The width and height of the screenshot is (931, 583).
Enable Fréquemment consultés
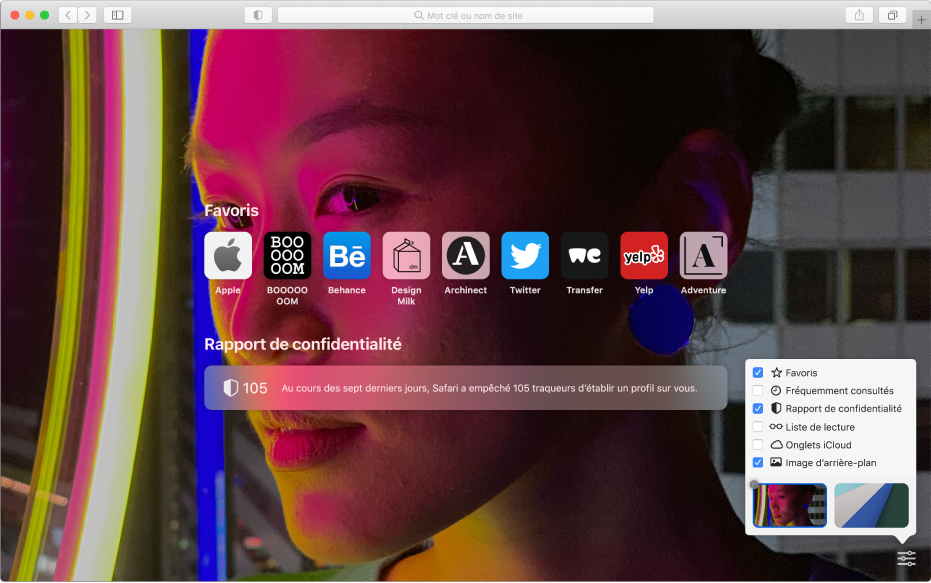pyautogui.click(x=758, y=390)
